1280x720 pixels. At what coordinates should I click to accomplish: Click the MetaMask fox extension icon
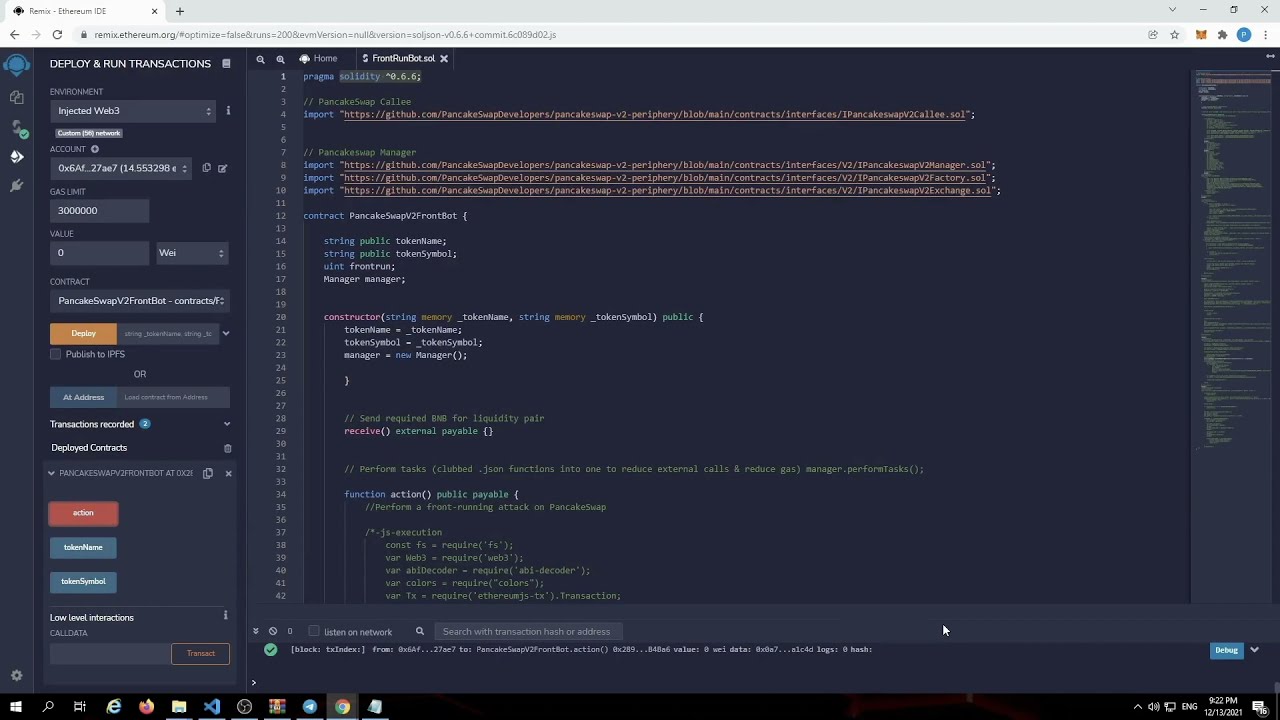pos(1201,34)
